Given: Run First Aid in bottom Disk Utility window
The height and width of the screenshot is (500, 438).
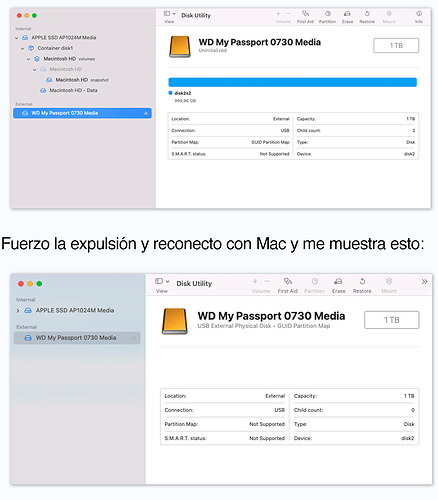Looking at the screenshot, I should click(x=288, y=281).
